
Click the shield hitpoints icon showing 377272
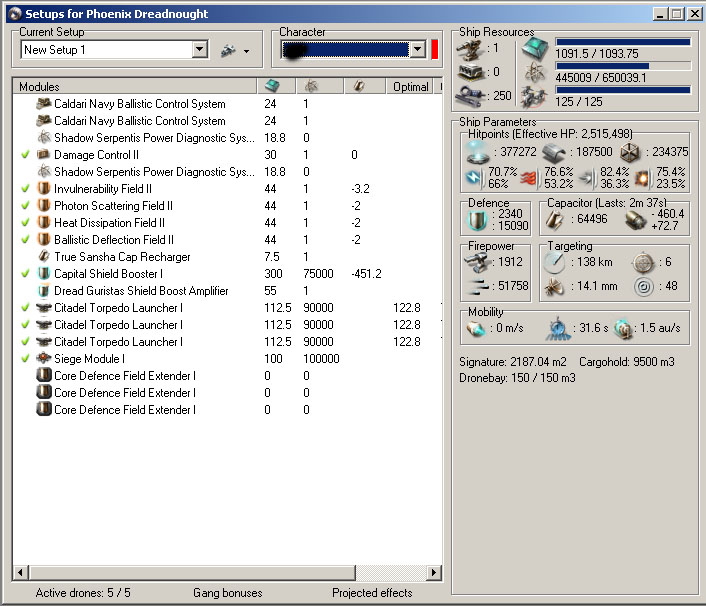[x=477, y=152]
